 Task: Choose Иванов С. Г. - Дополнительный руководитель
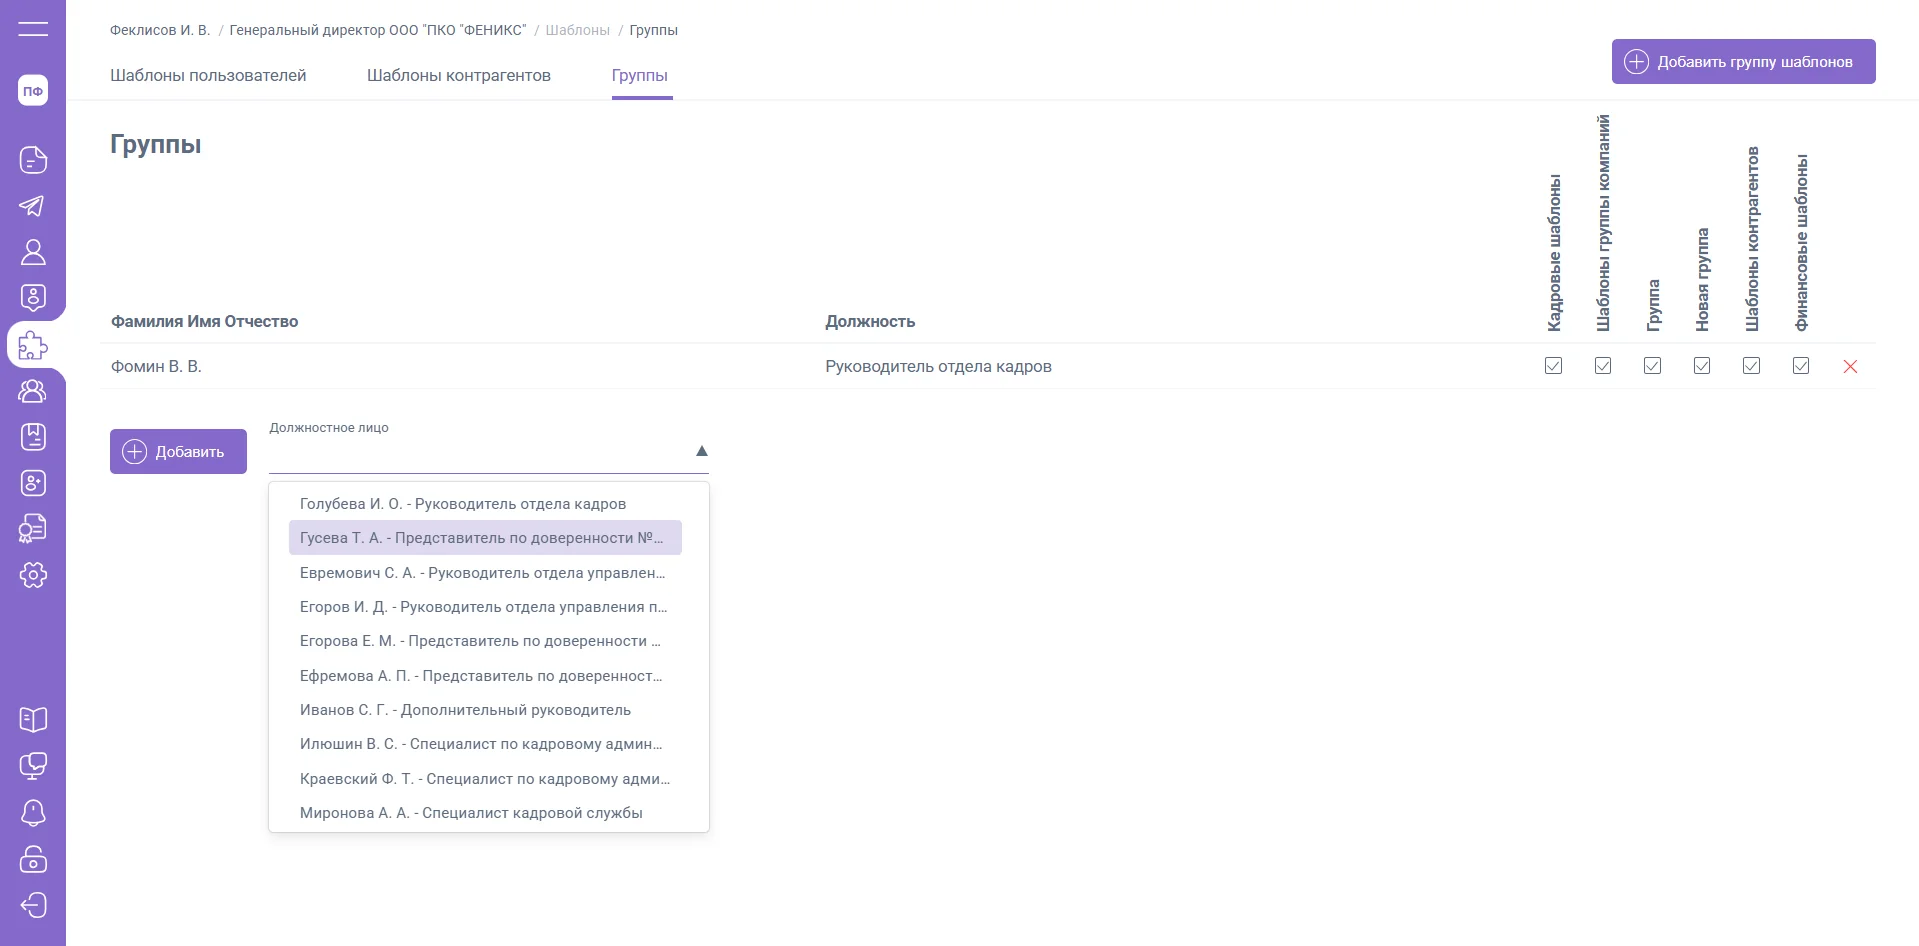click(465, 710)
